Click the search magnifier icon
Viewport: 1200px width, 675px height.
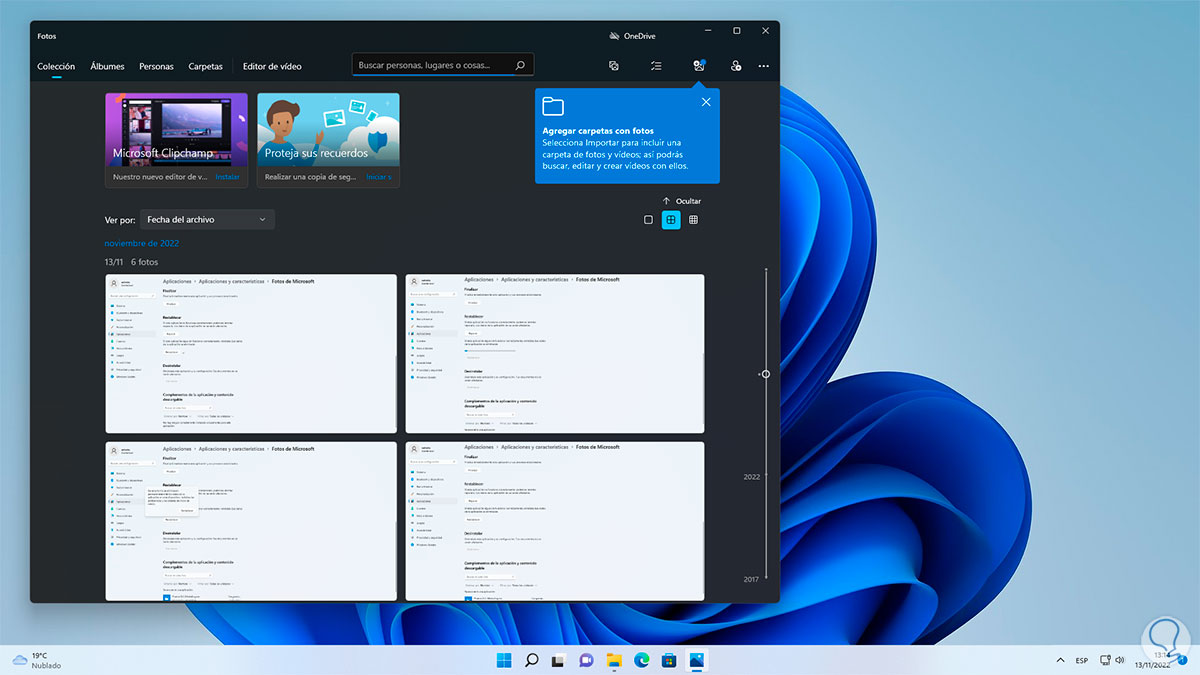coord(520,65)
